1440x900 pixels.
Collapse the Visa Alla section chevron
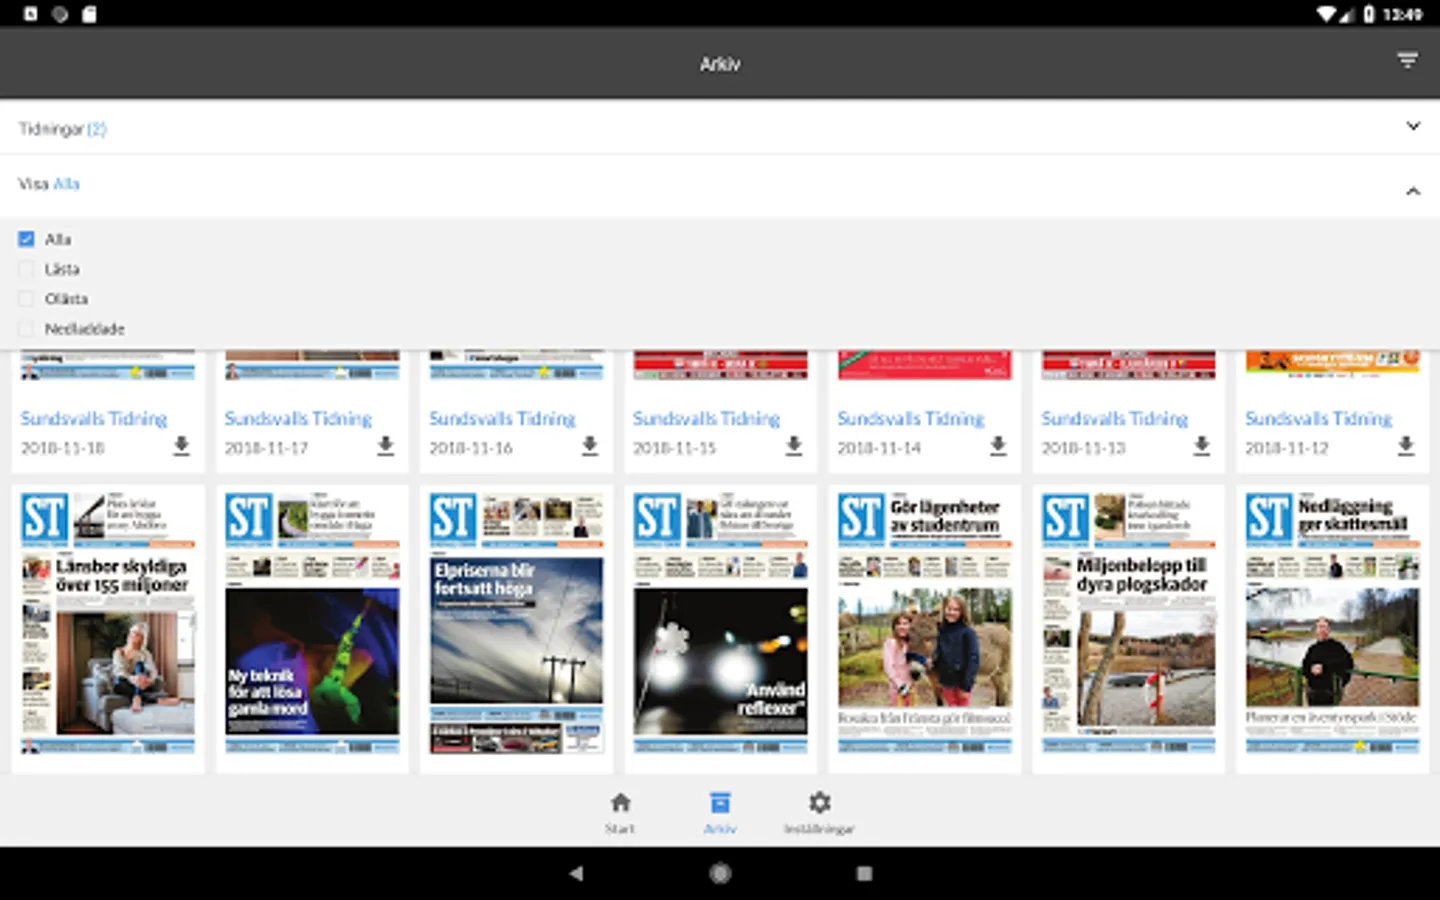pyautogui.click(x=1413, y=190)
